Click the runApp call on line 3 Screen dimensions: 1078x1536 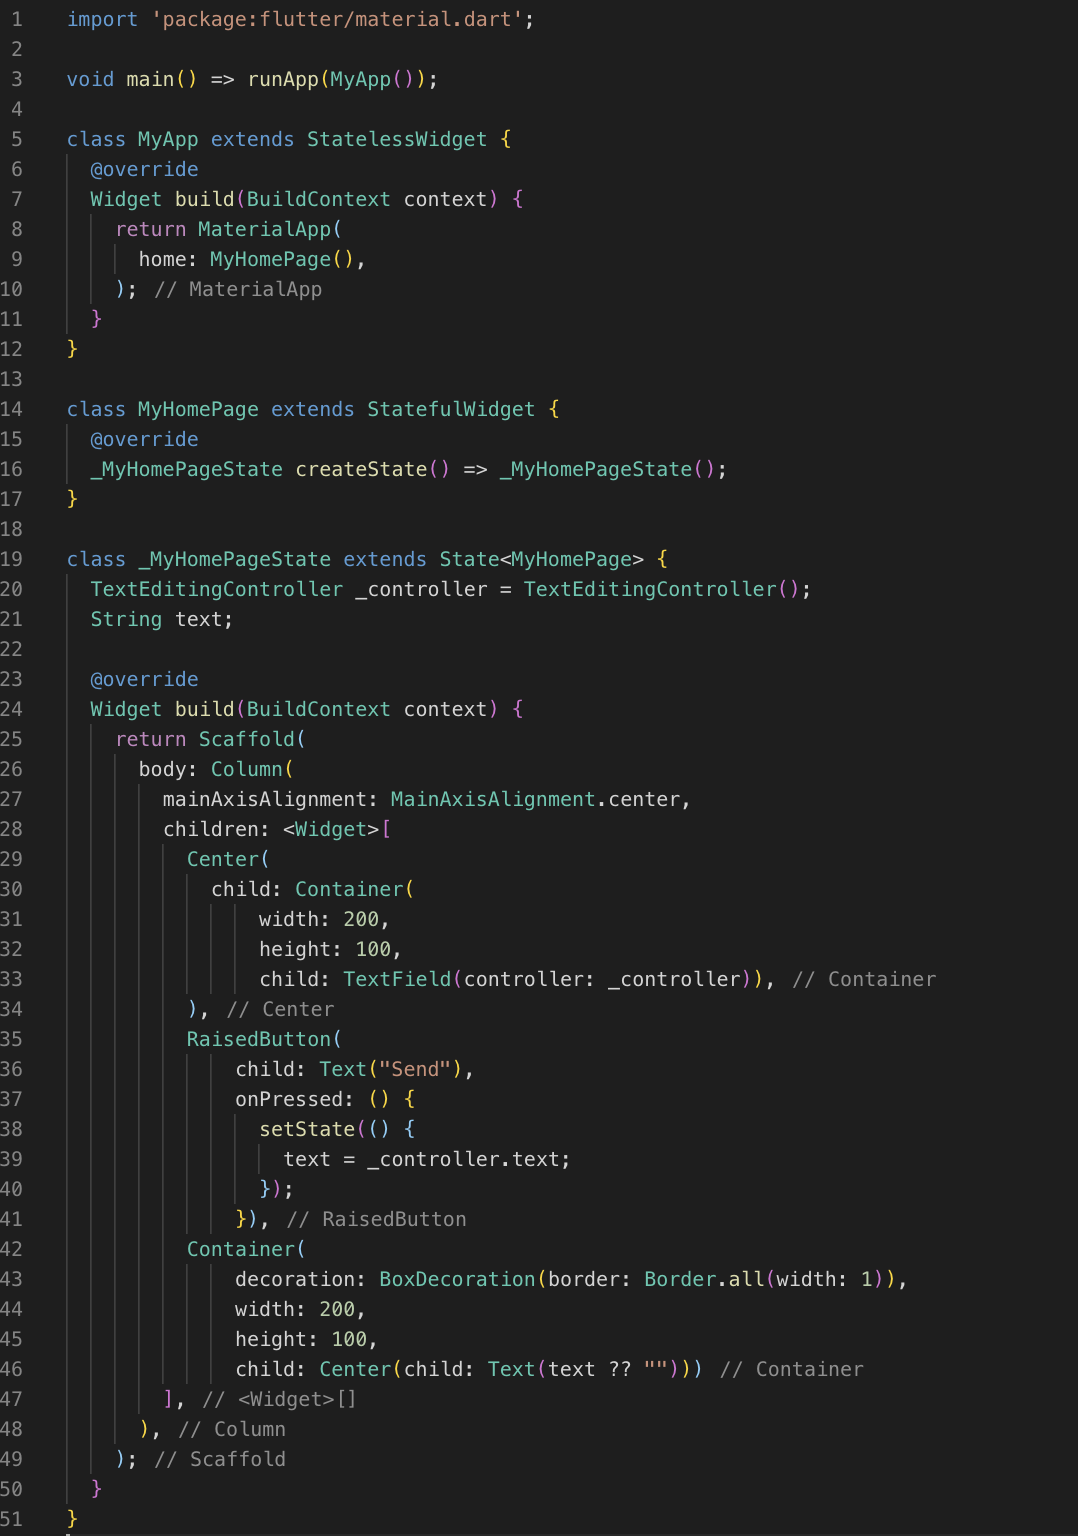point(282,80)
